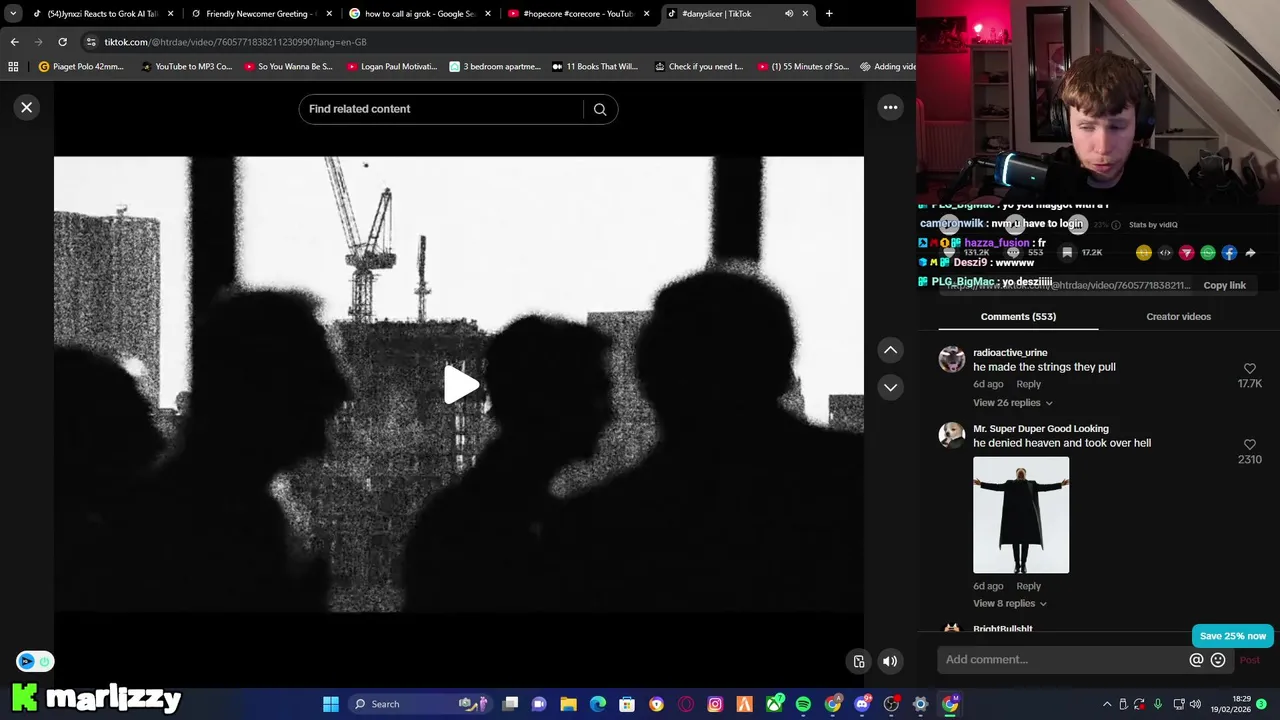1280x720 pixels.
Task: Go to the previous video arrow
Action: tap(890, 350)
